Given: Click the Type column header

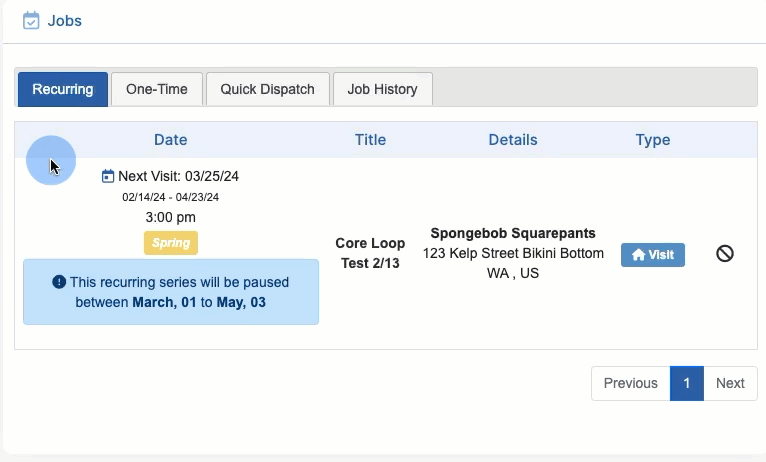Looking at the screenshot, I should click(652, 140).
